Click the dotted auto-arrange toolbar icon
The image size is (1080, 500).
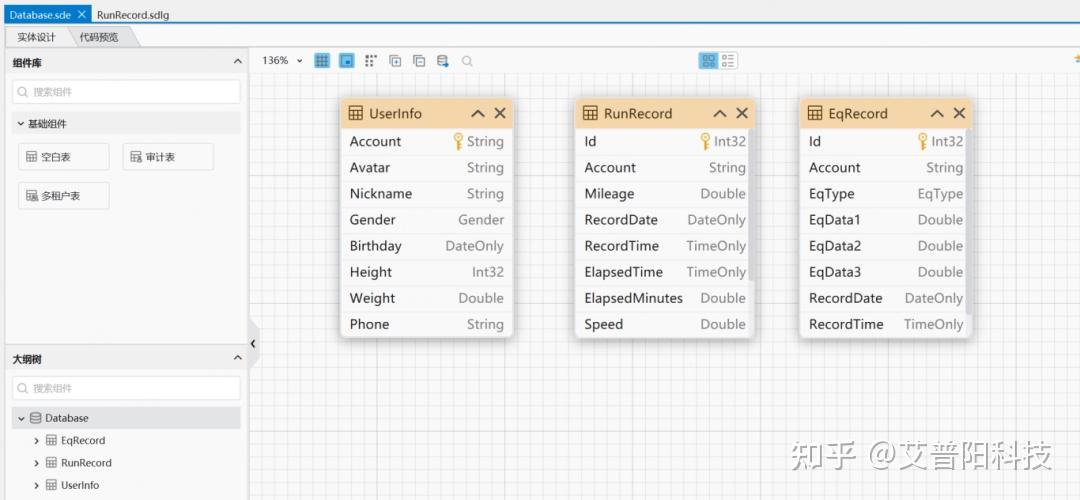(371, 61)
